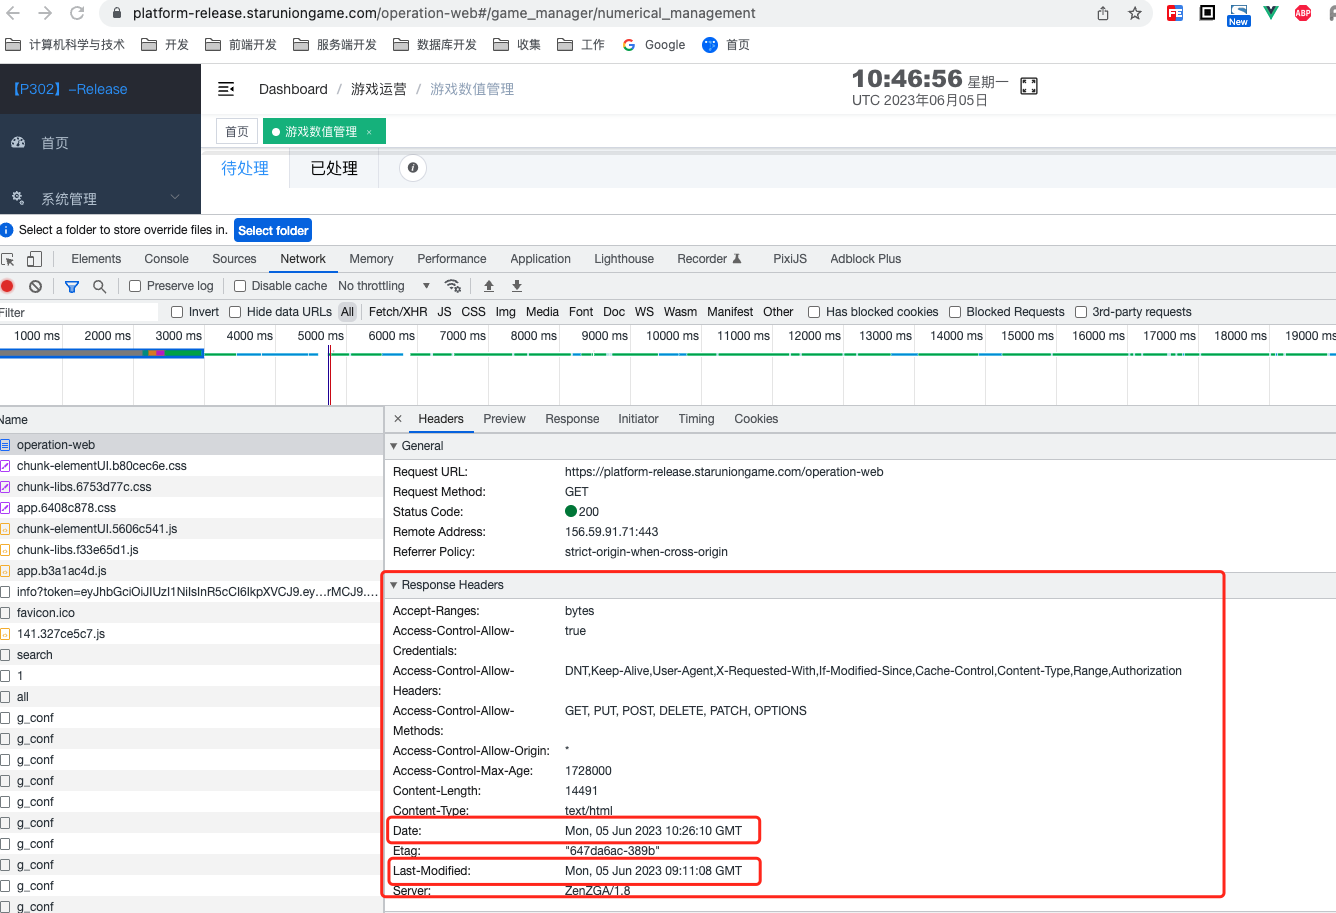Open the Timing tab in request details
1336x913 pixels.
pos(696,419)
